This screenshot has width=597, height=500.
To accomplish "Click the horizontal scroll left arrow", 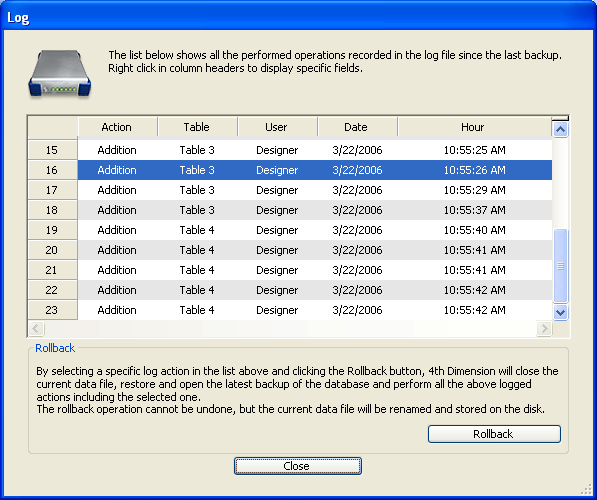I will (36, 328).
